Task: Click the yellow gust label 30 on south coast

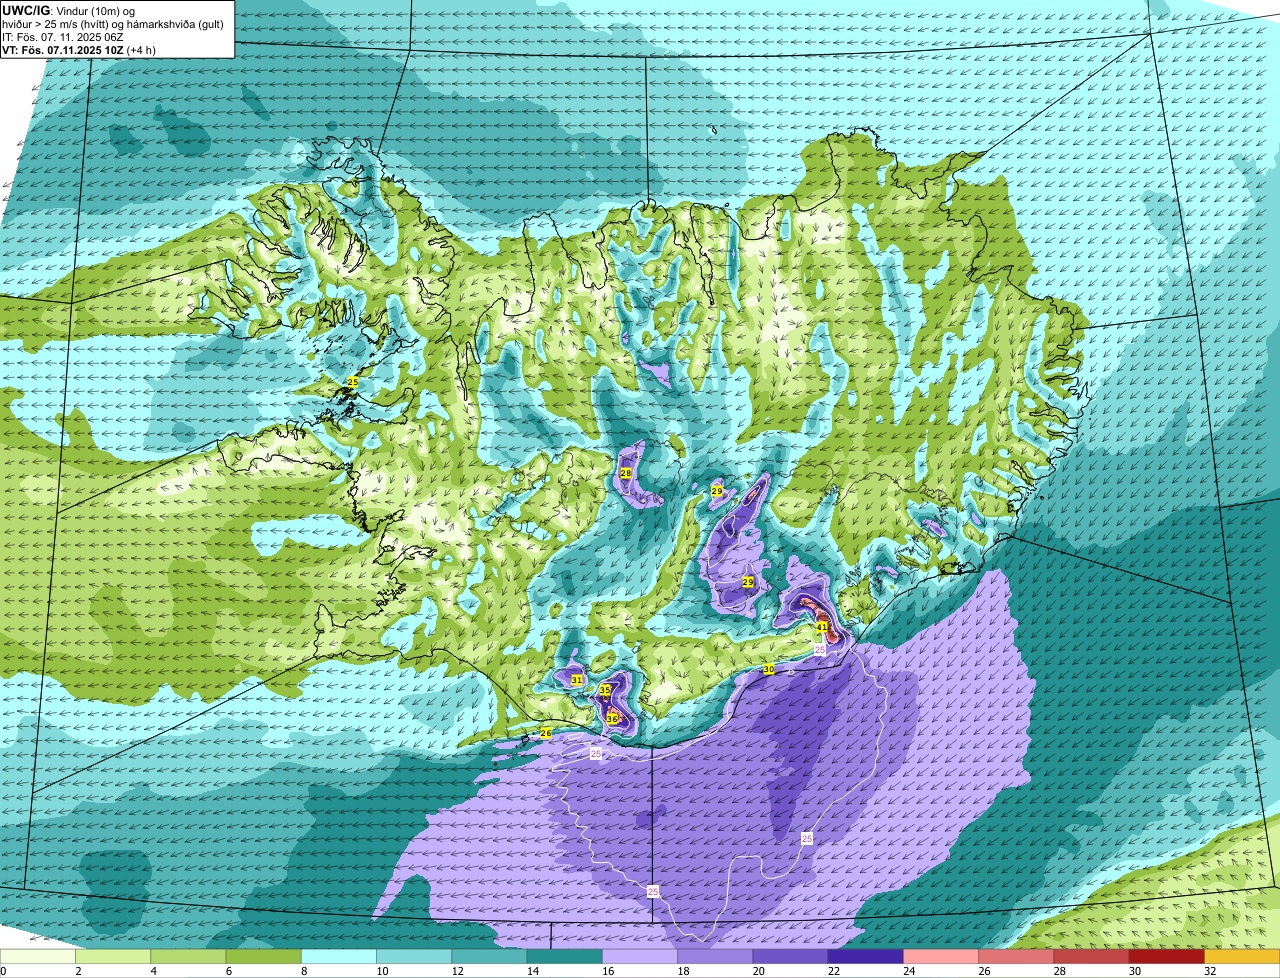Action: pyautogui.click(x=769, y=669)
